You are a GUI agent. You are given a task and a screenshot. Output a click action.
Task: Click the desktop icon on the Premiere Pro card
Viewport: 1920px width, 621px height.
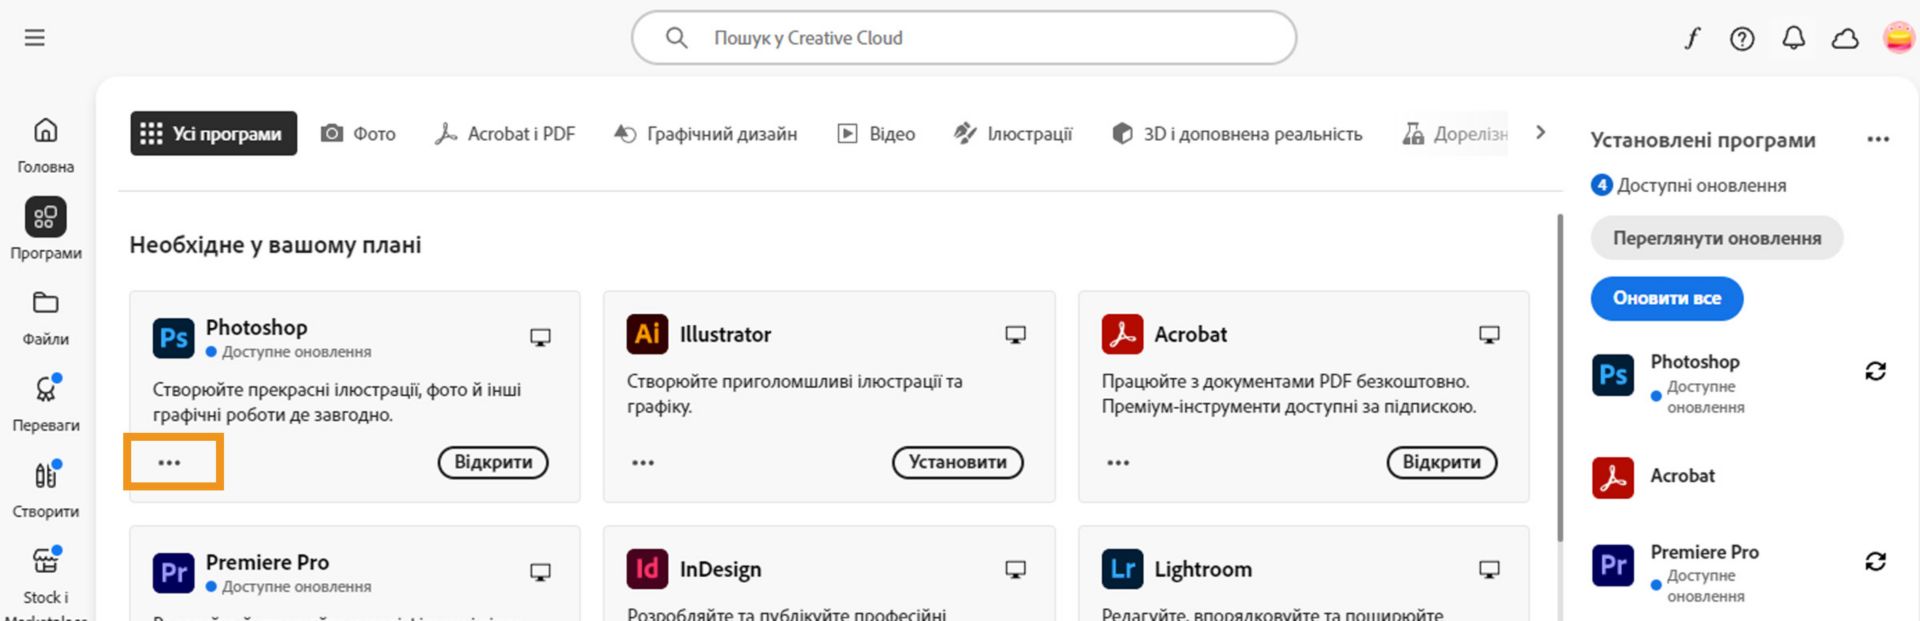540,572
